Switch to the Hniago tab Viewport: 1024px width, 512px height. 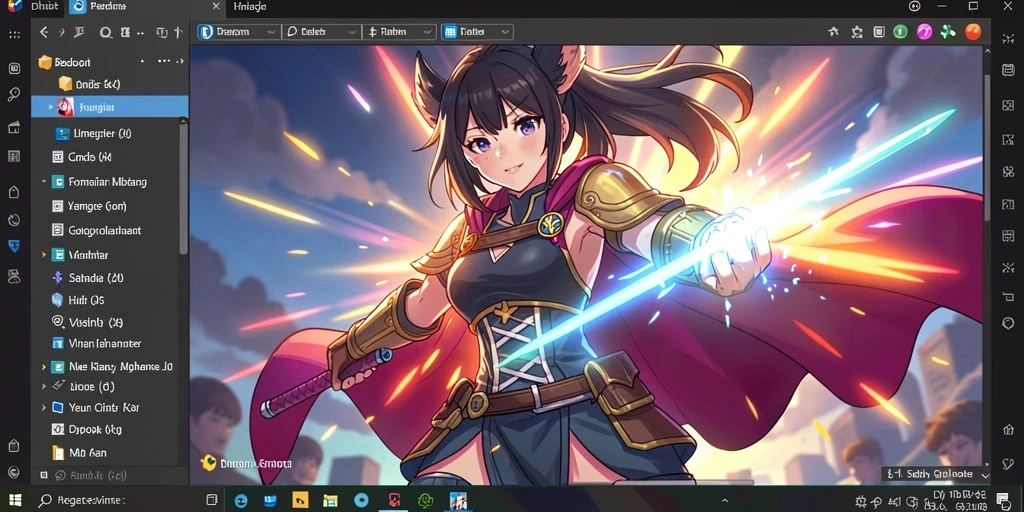(x=249, y=7)
